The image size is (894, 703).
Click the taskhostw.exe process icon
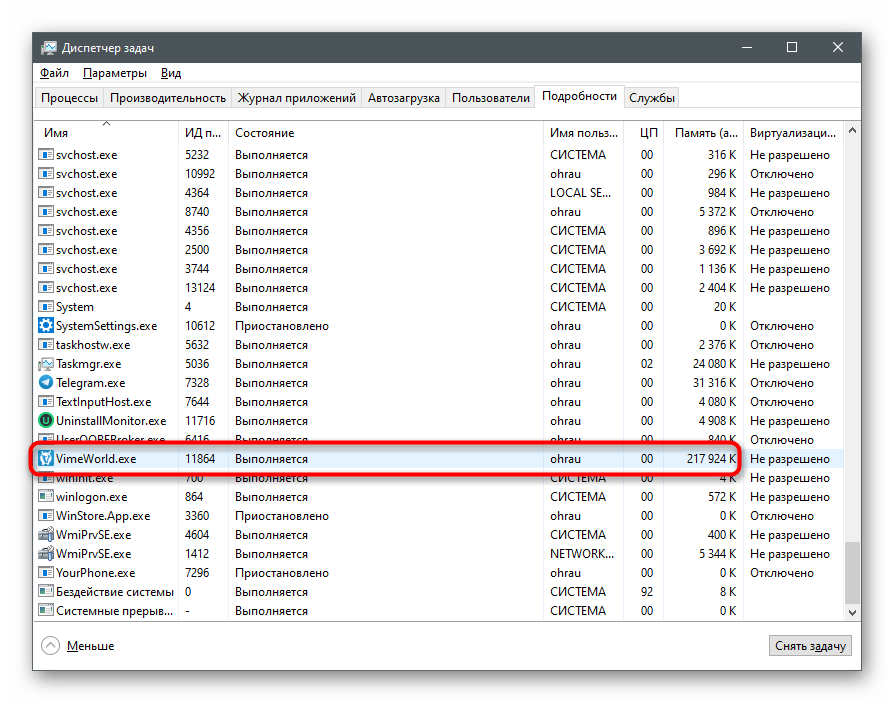coord(46,344)
